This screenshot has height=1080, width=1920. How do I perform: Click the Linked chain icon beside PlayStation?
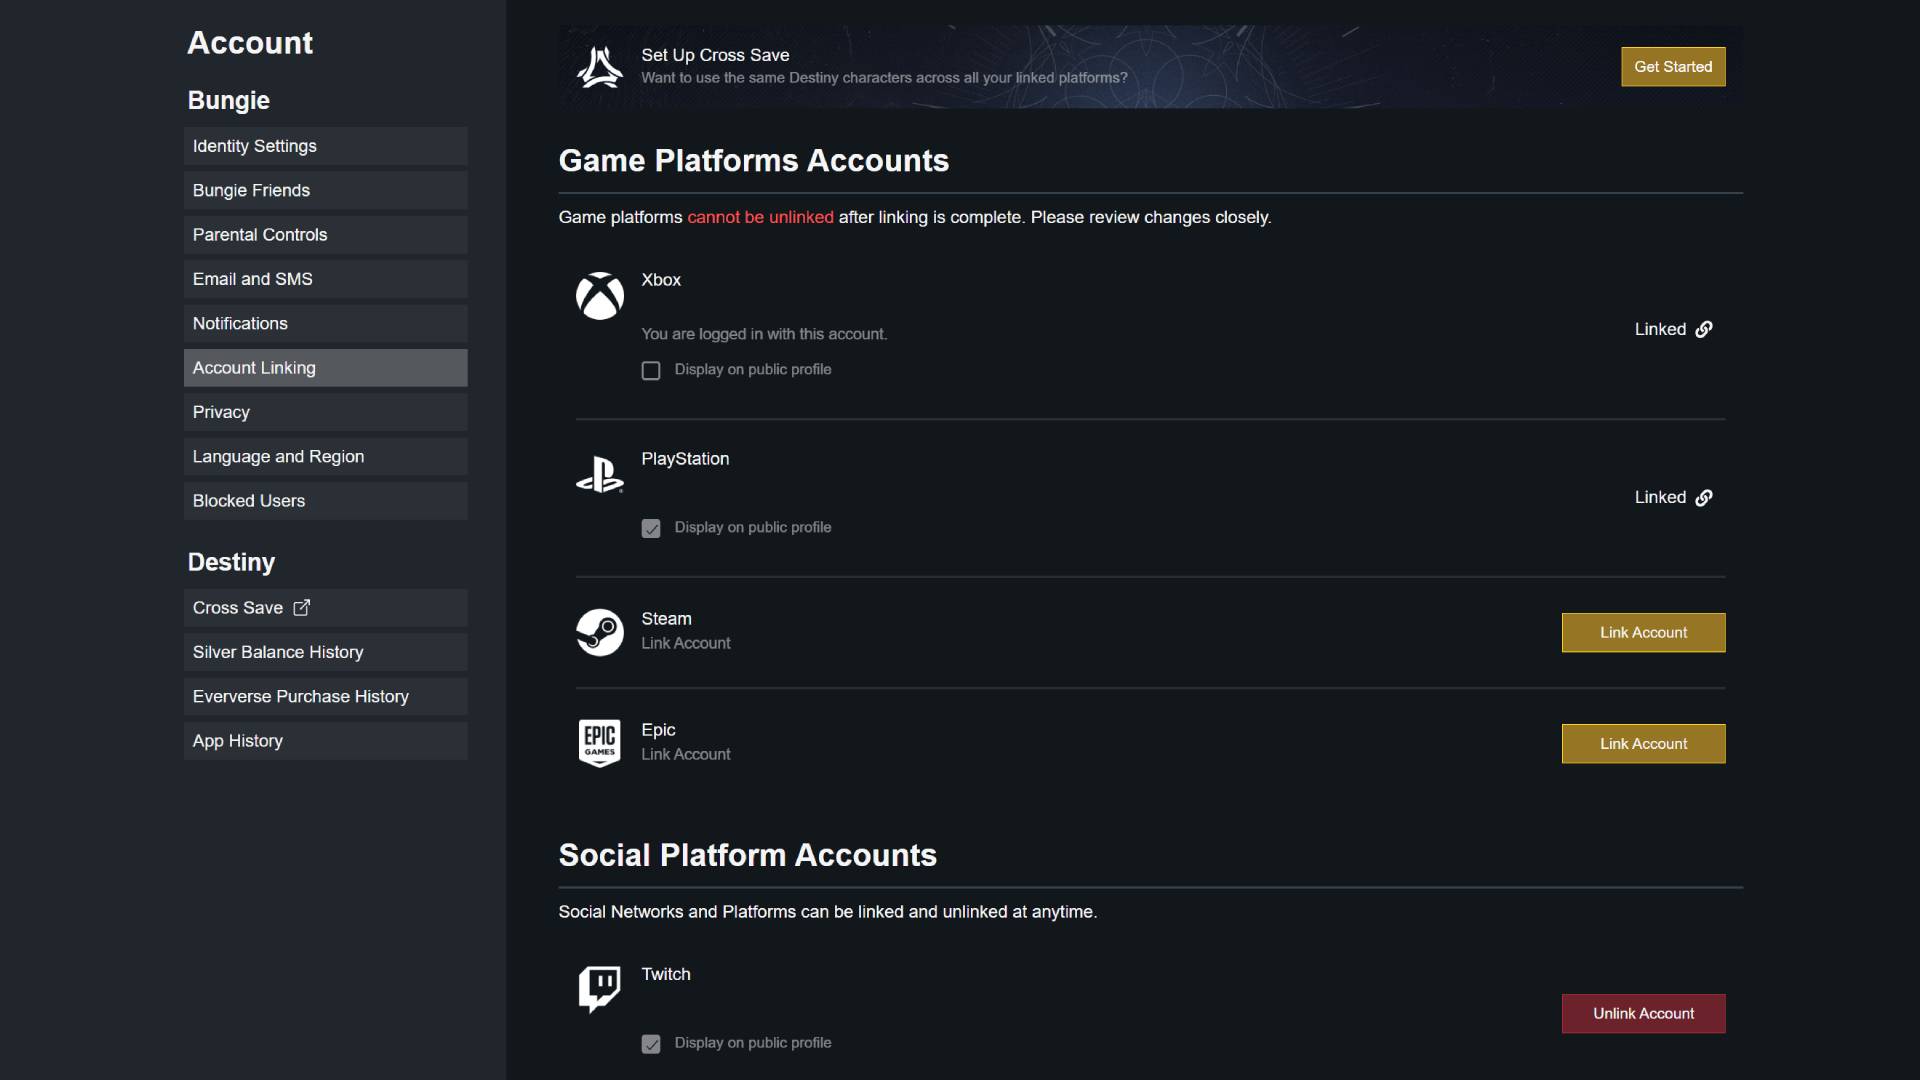(1703, 497)
